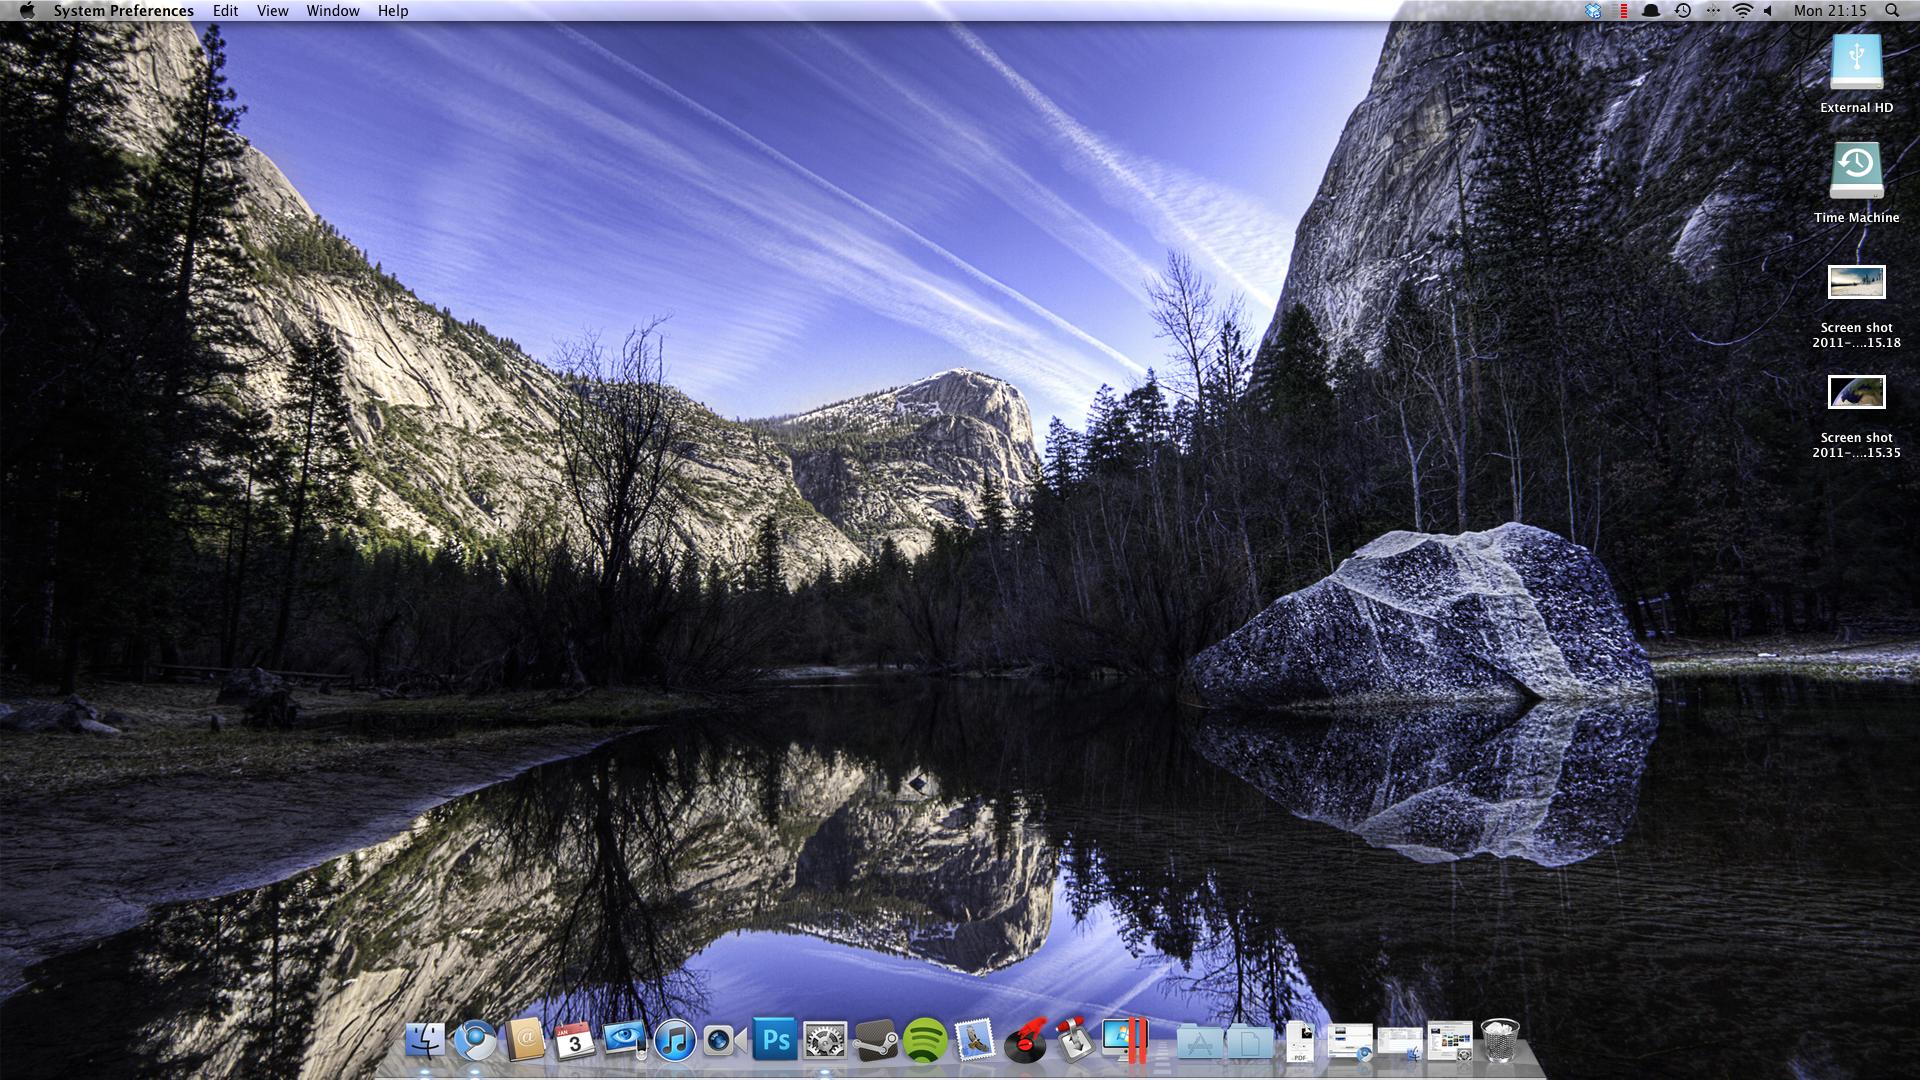This screenshot has height=1080, width=1920.
Task: Select the External HD desktop drive
Action: point(1856,63)
